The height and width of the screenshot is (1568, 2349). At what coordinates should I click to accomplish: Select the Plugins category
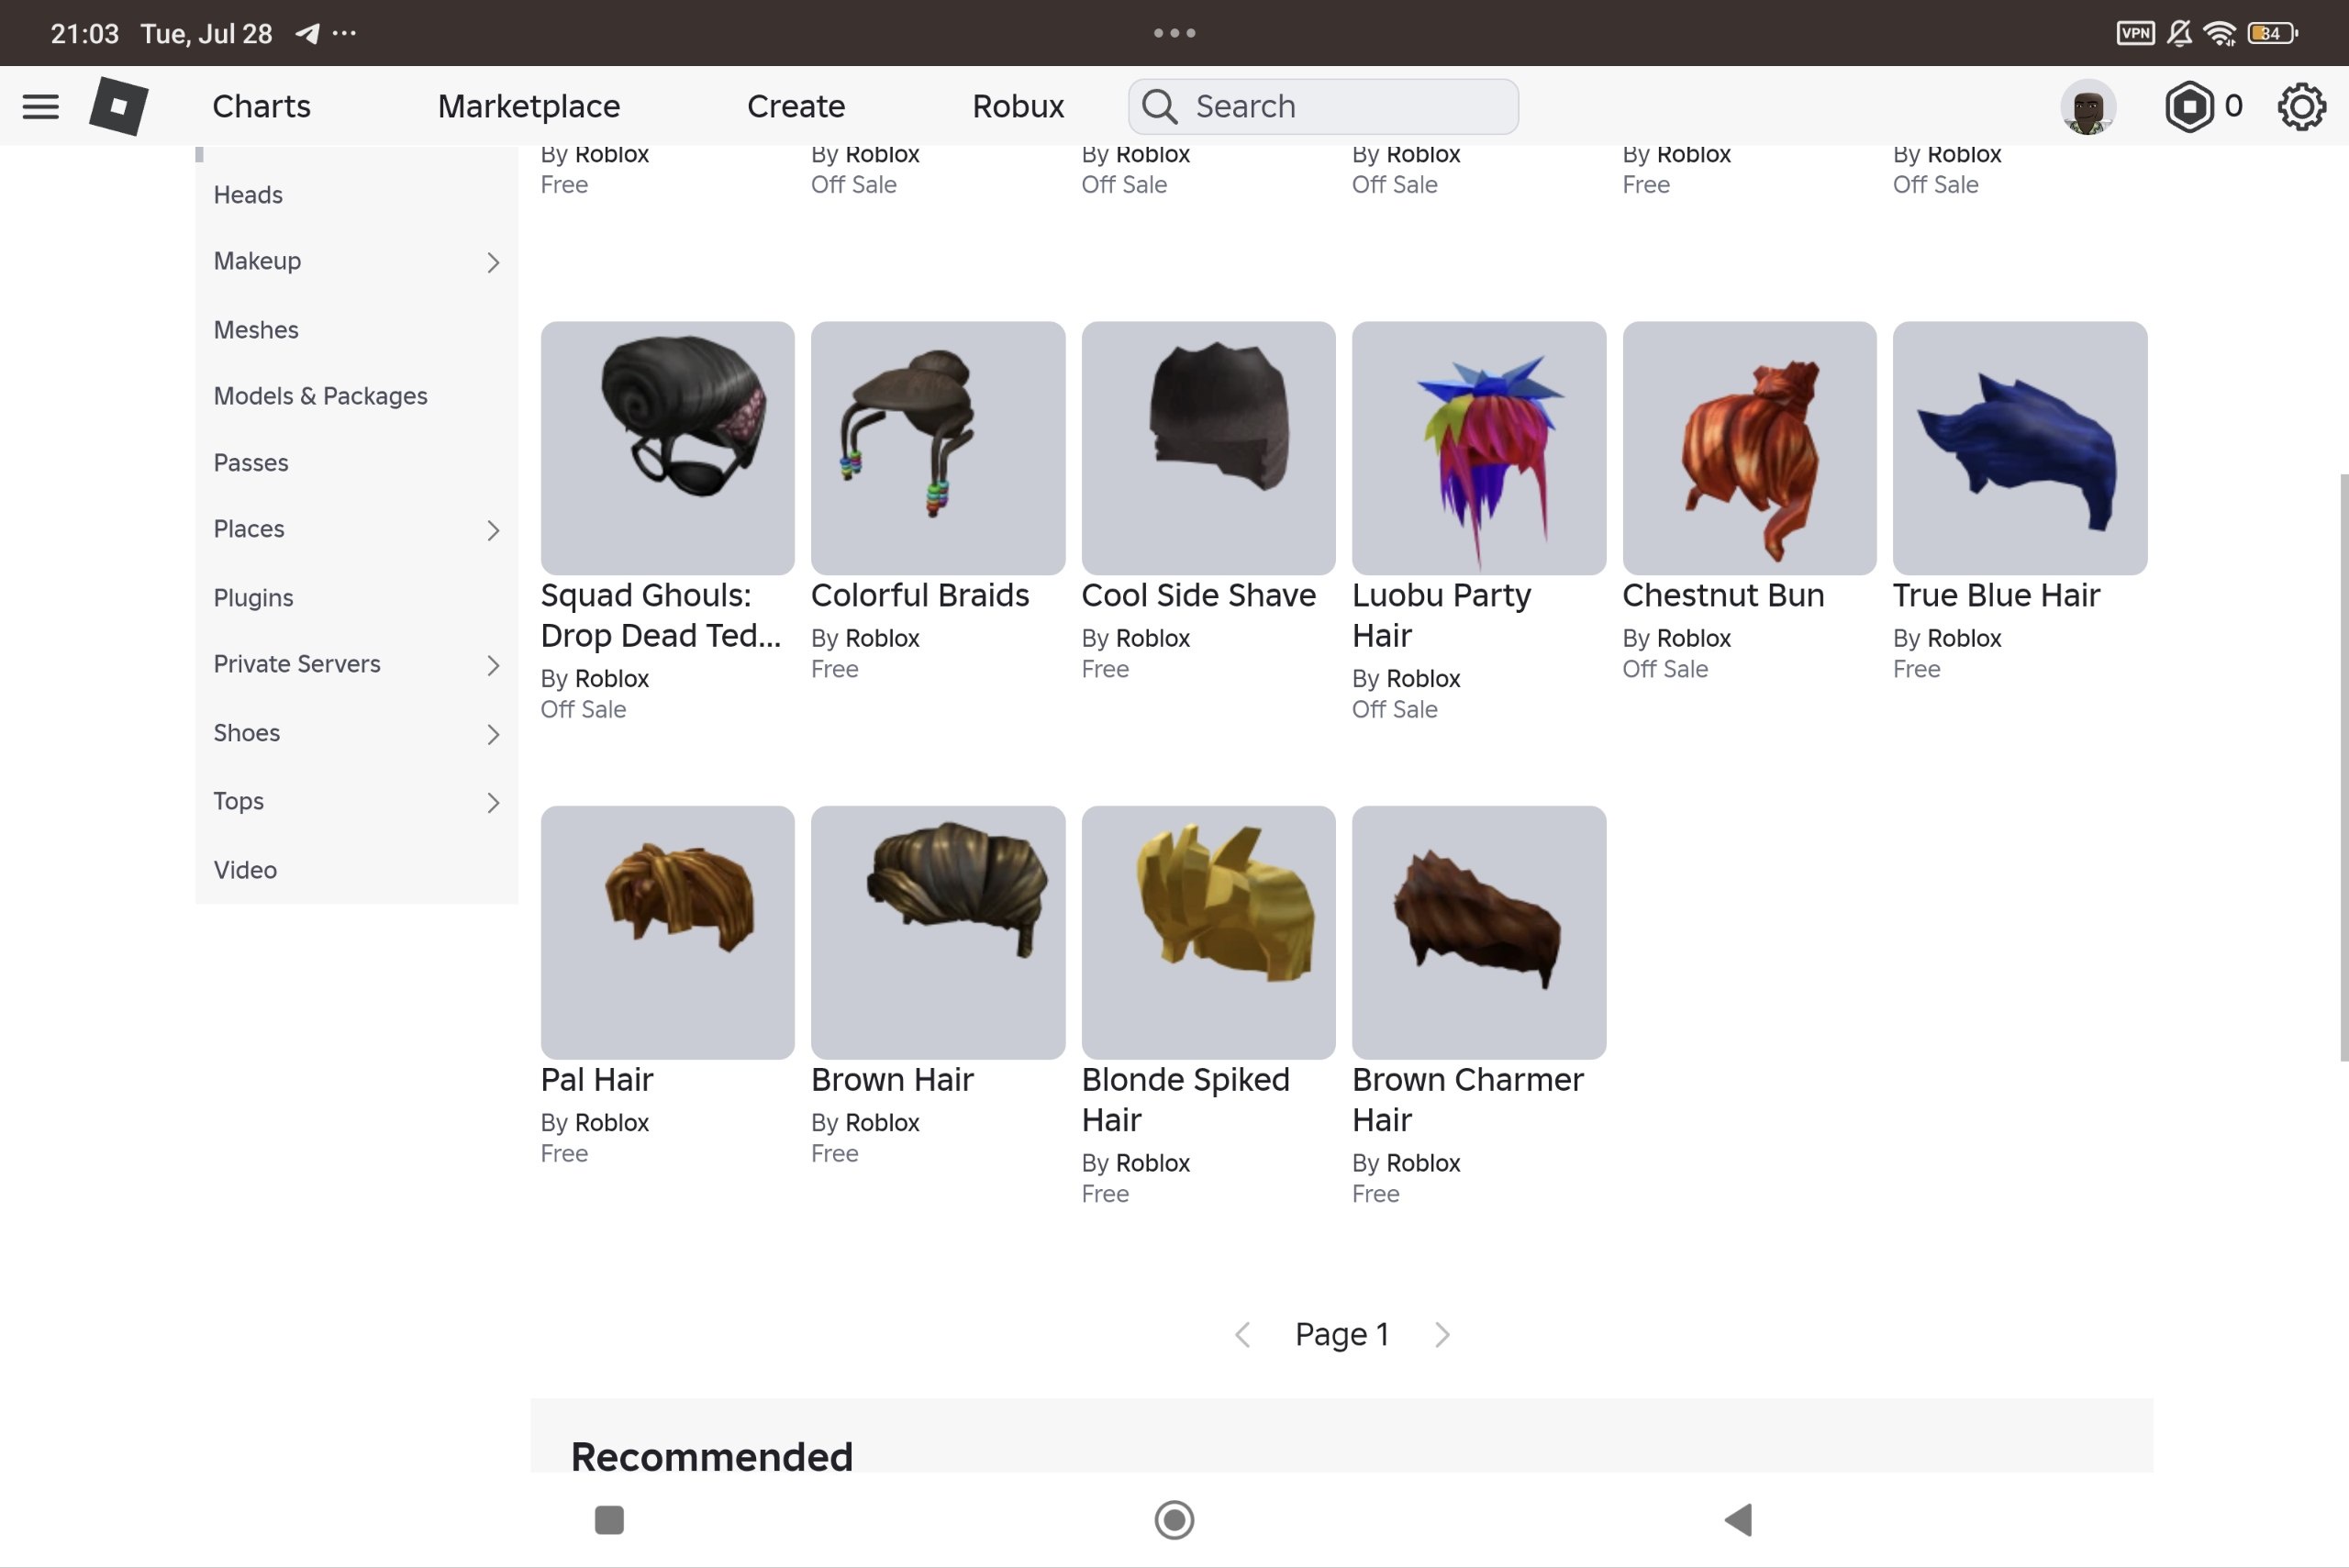coord(253,598)
